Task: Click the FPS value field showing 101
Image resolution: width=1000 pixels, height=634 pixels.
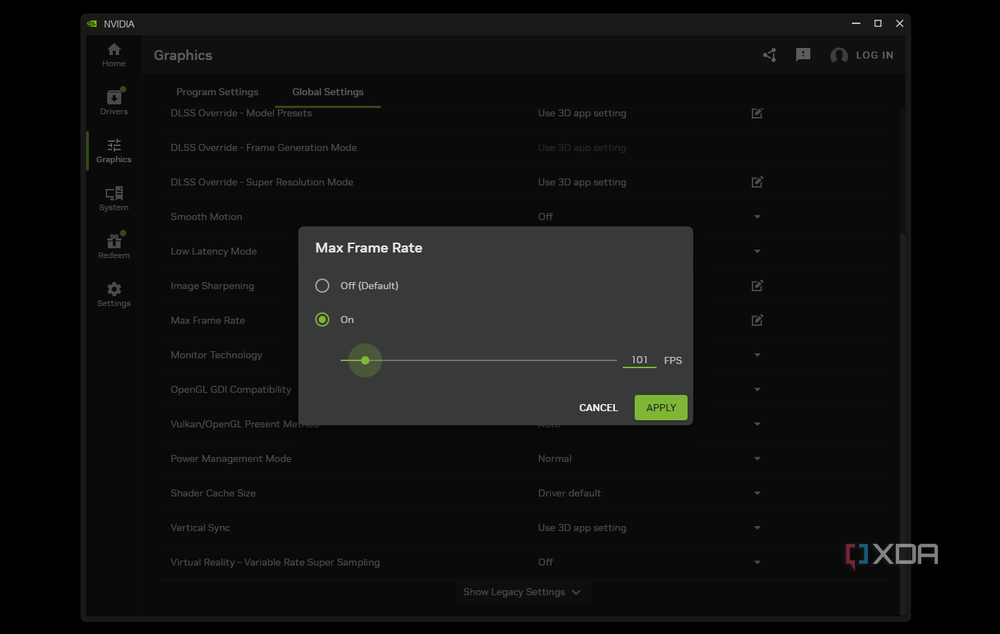Action: click(639, 360)
